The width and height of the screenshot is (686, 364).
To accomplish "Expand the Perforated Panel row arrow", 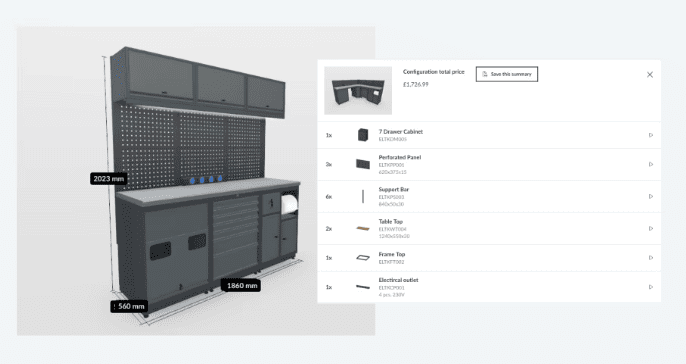I will (x=651, y=164).
